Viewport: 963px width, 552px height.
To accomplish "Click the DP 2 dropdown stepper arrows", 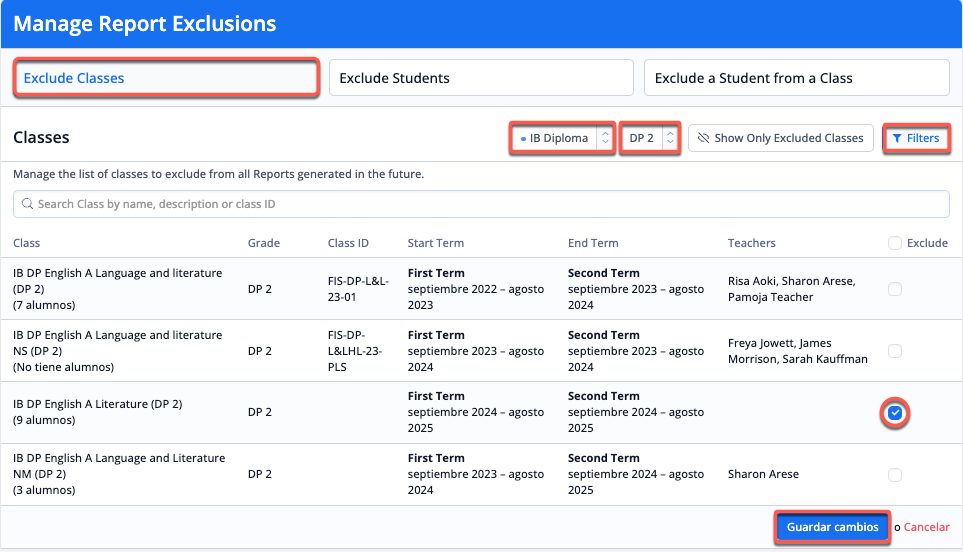I will click(x=670, y=138).
